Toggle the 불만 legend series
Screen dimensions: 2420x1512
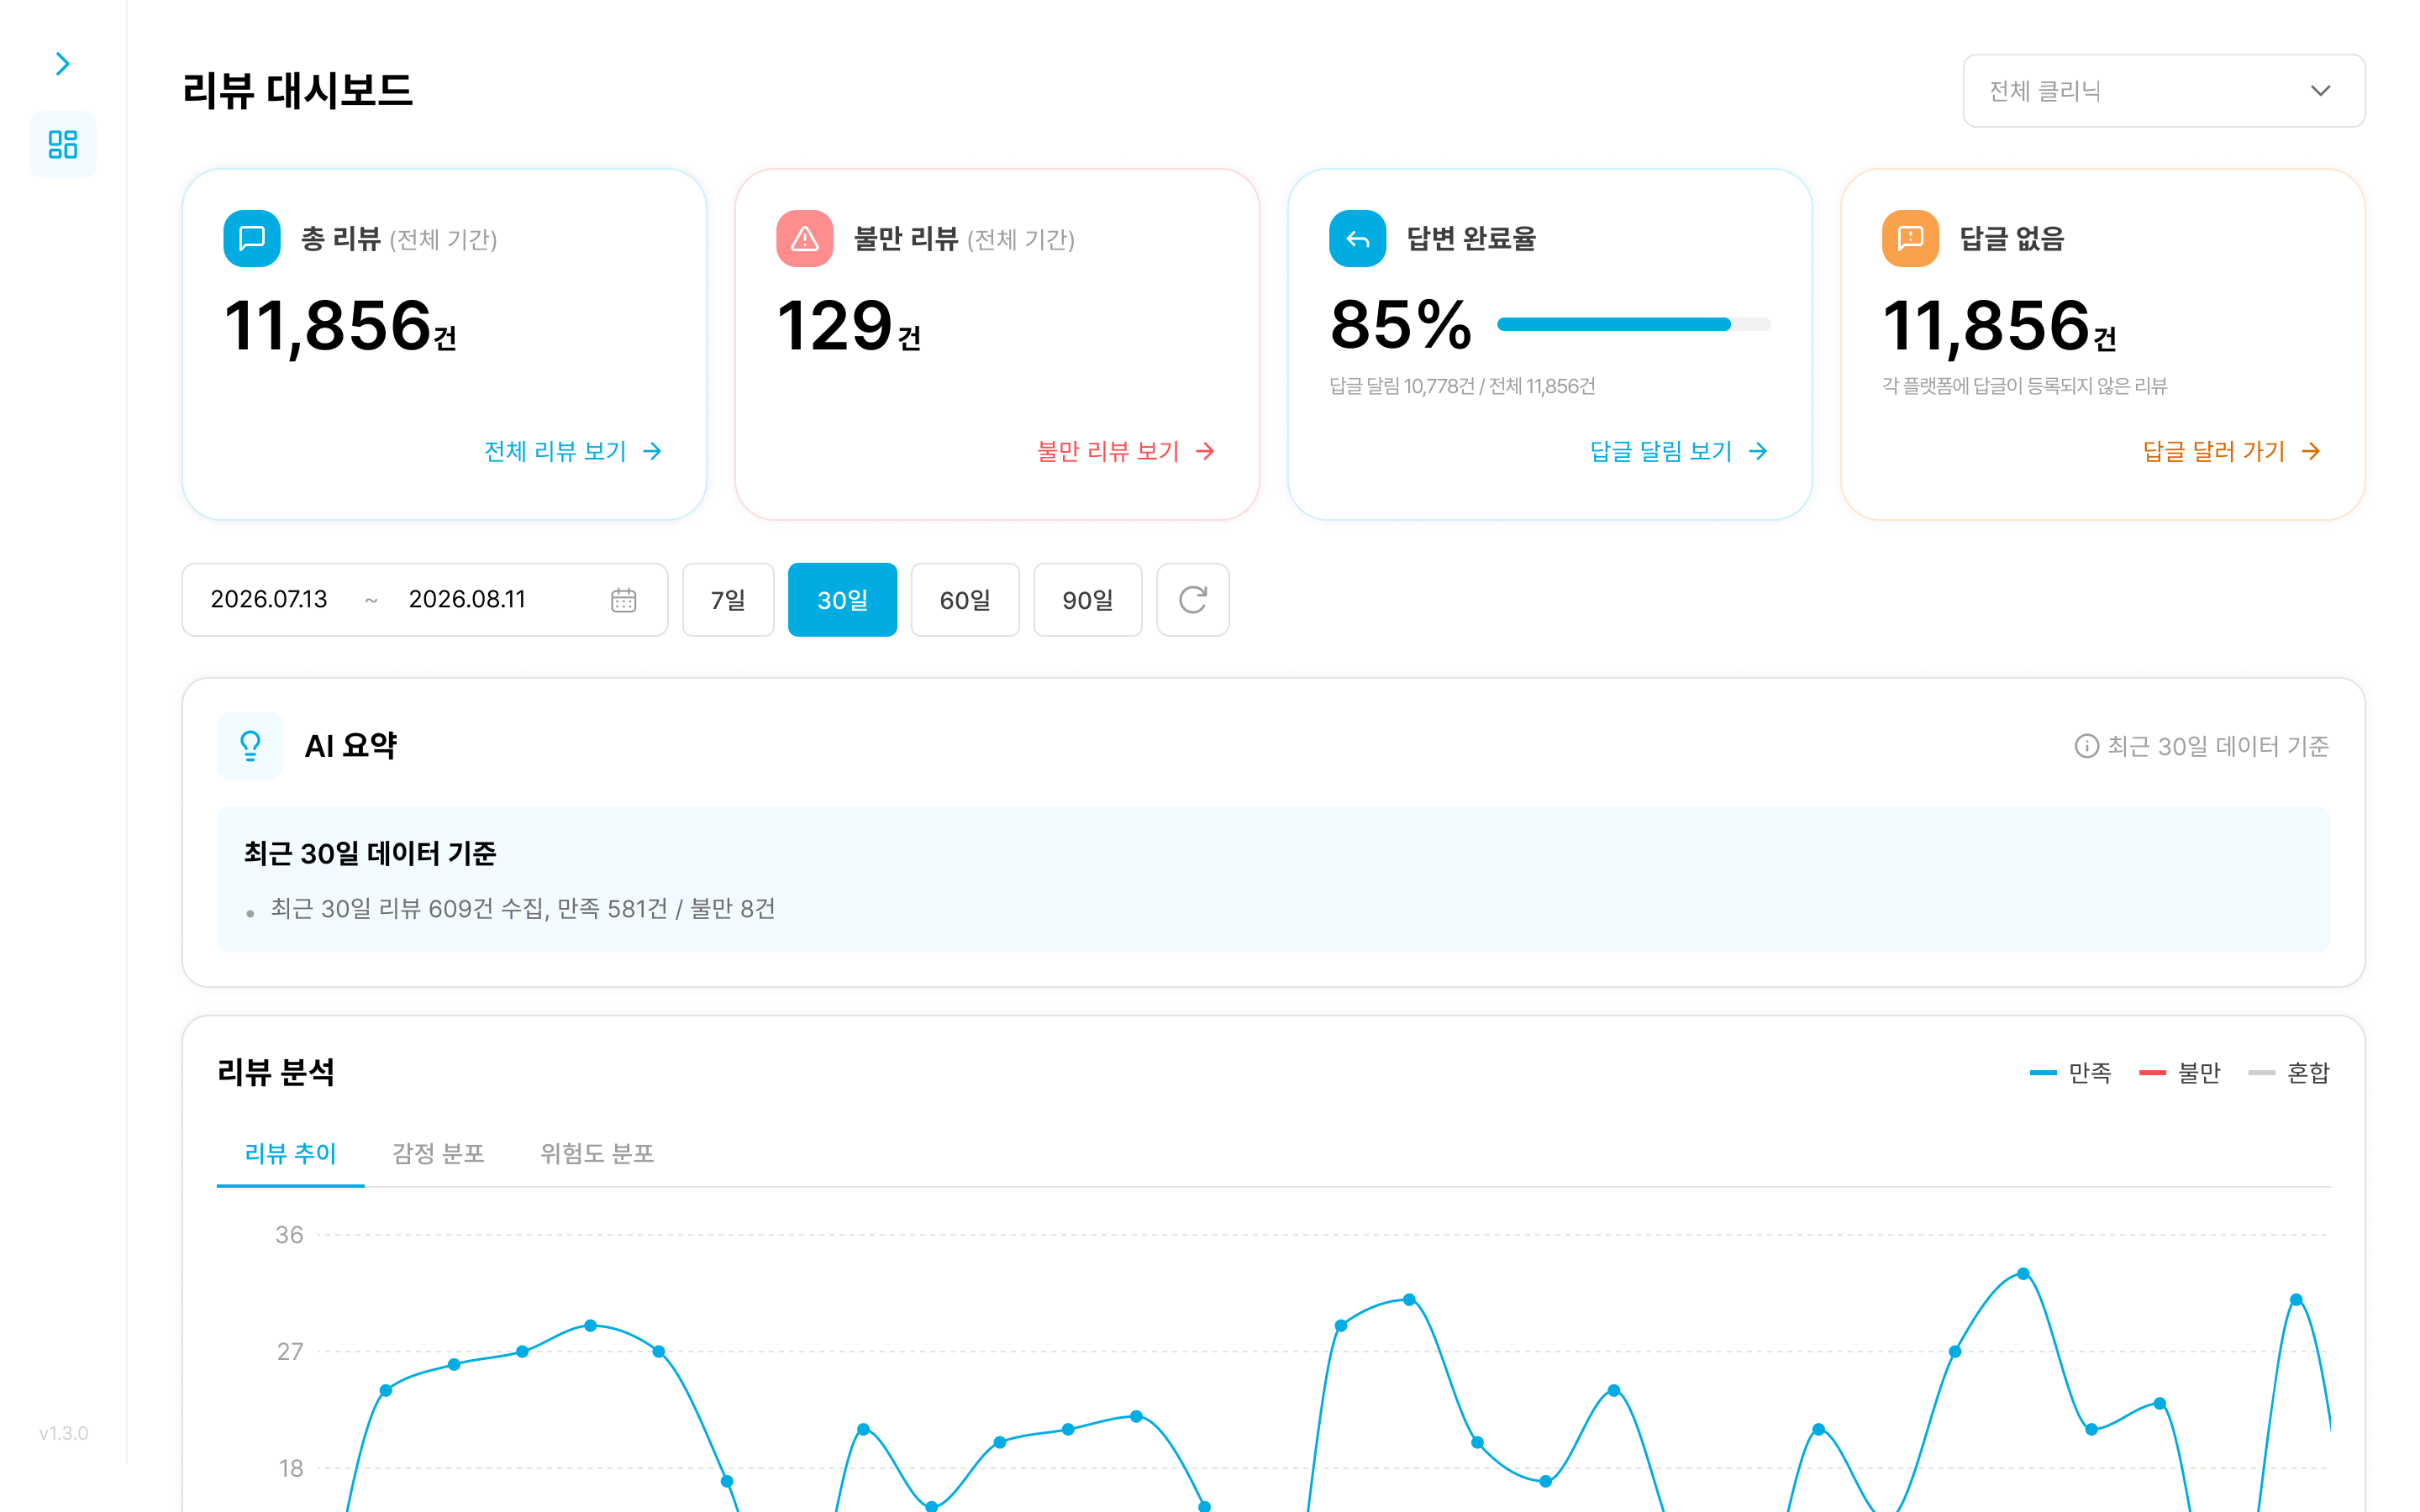2179,1073
